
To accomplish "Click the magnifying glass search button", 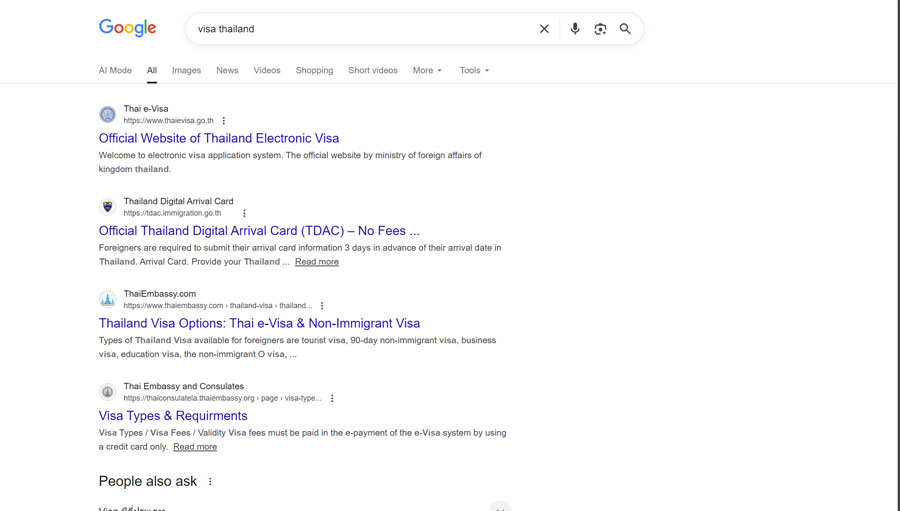I will tap(625, 29).
